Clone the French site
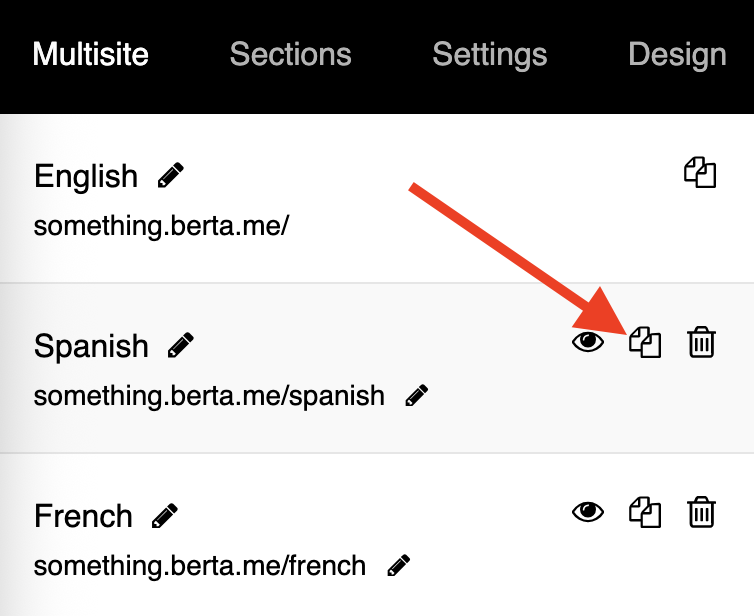 pos(645,512)
